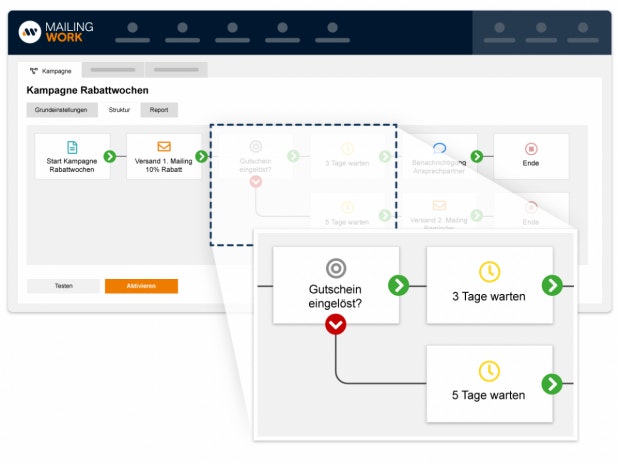Click the Testen button

pyautogui.click(x=63, y=286)
